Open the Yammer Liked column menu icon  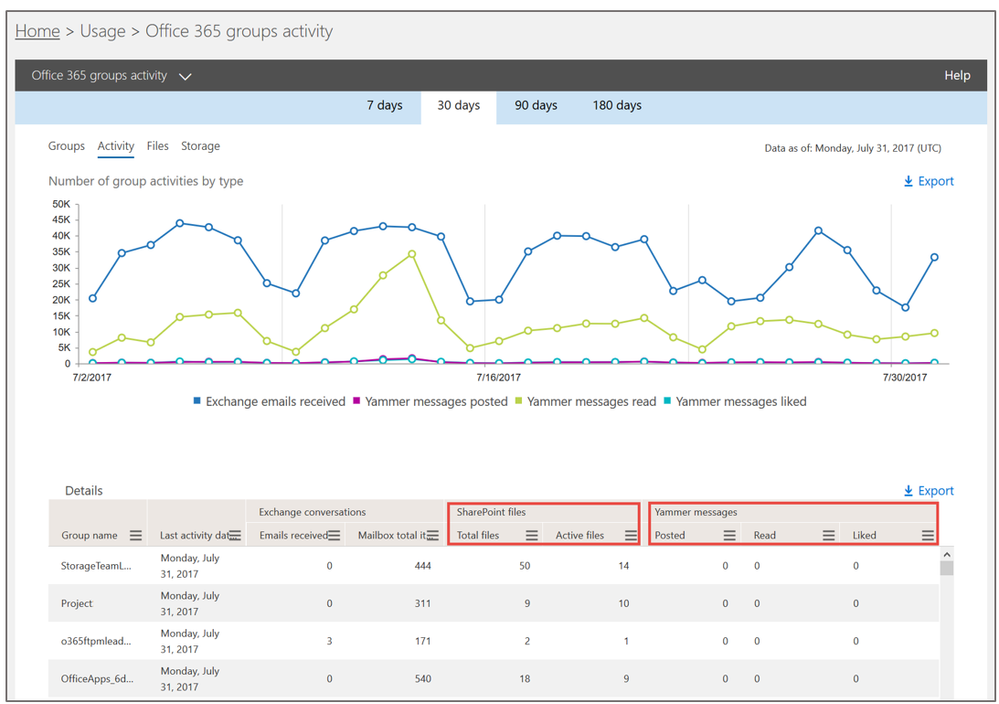point(928,535)
